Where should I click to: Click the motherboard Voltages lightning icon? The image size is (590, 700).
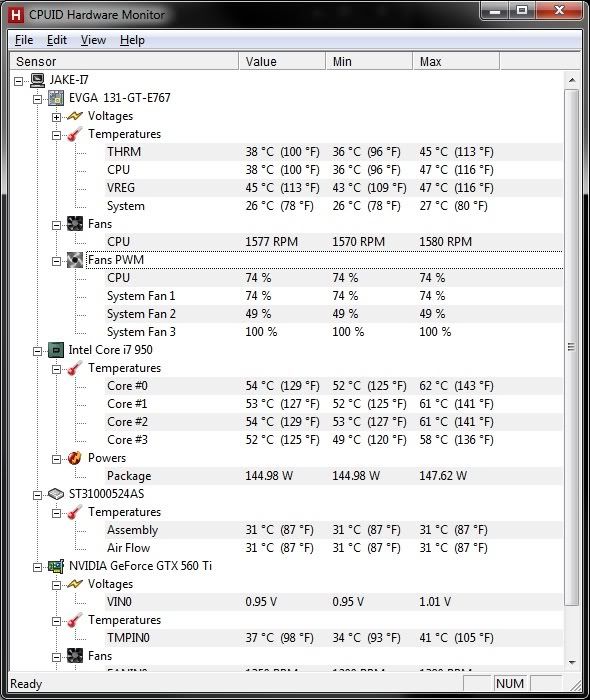click(75, 116)
